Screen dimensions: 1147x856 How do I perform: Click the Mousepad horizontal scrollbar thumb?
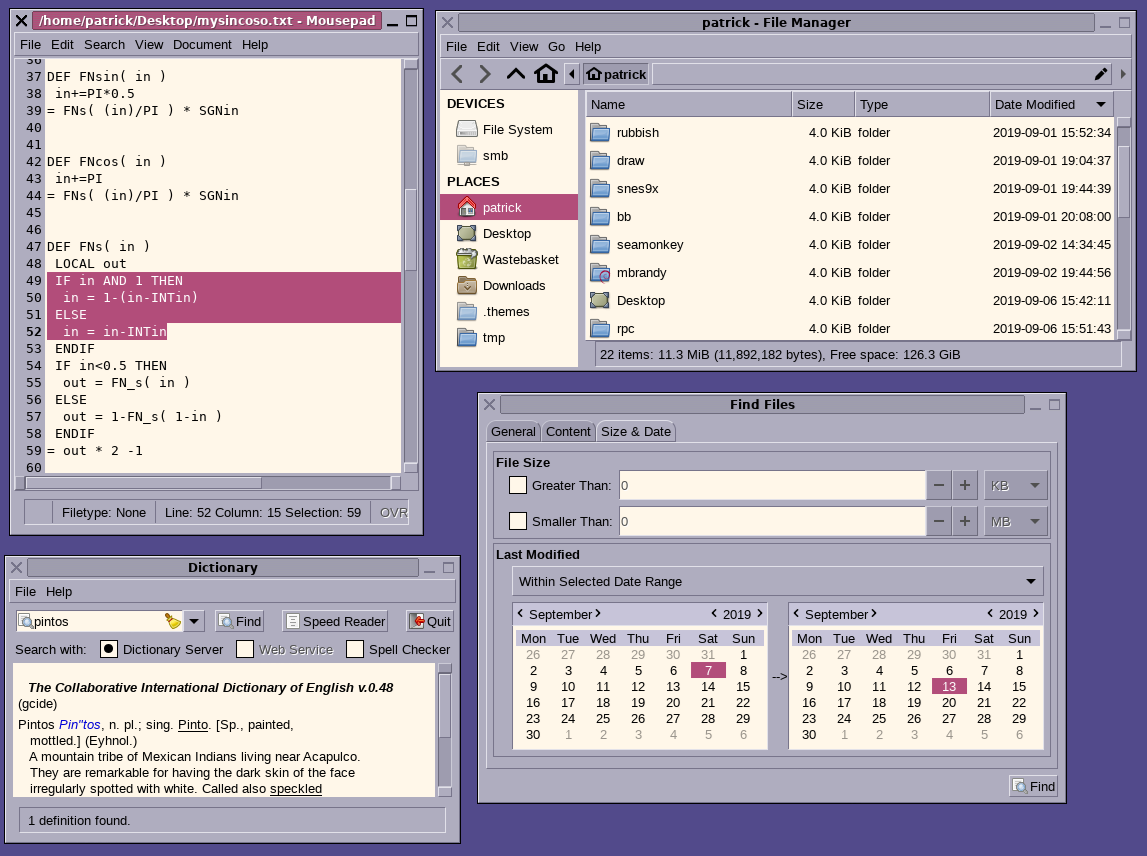coord(143,483)
